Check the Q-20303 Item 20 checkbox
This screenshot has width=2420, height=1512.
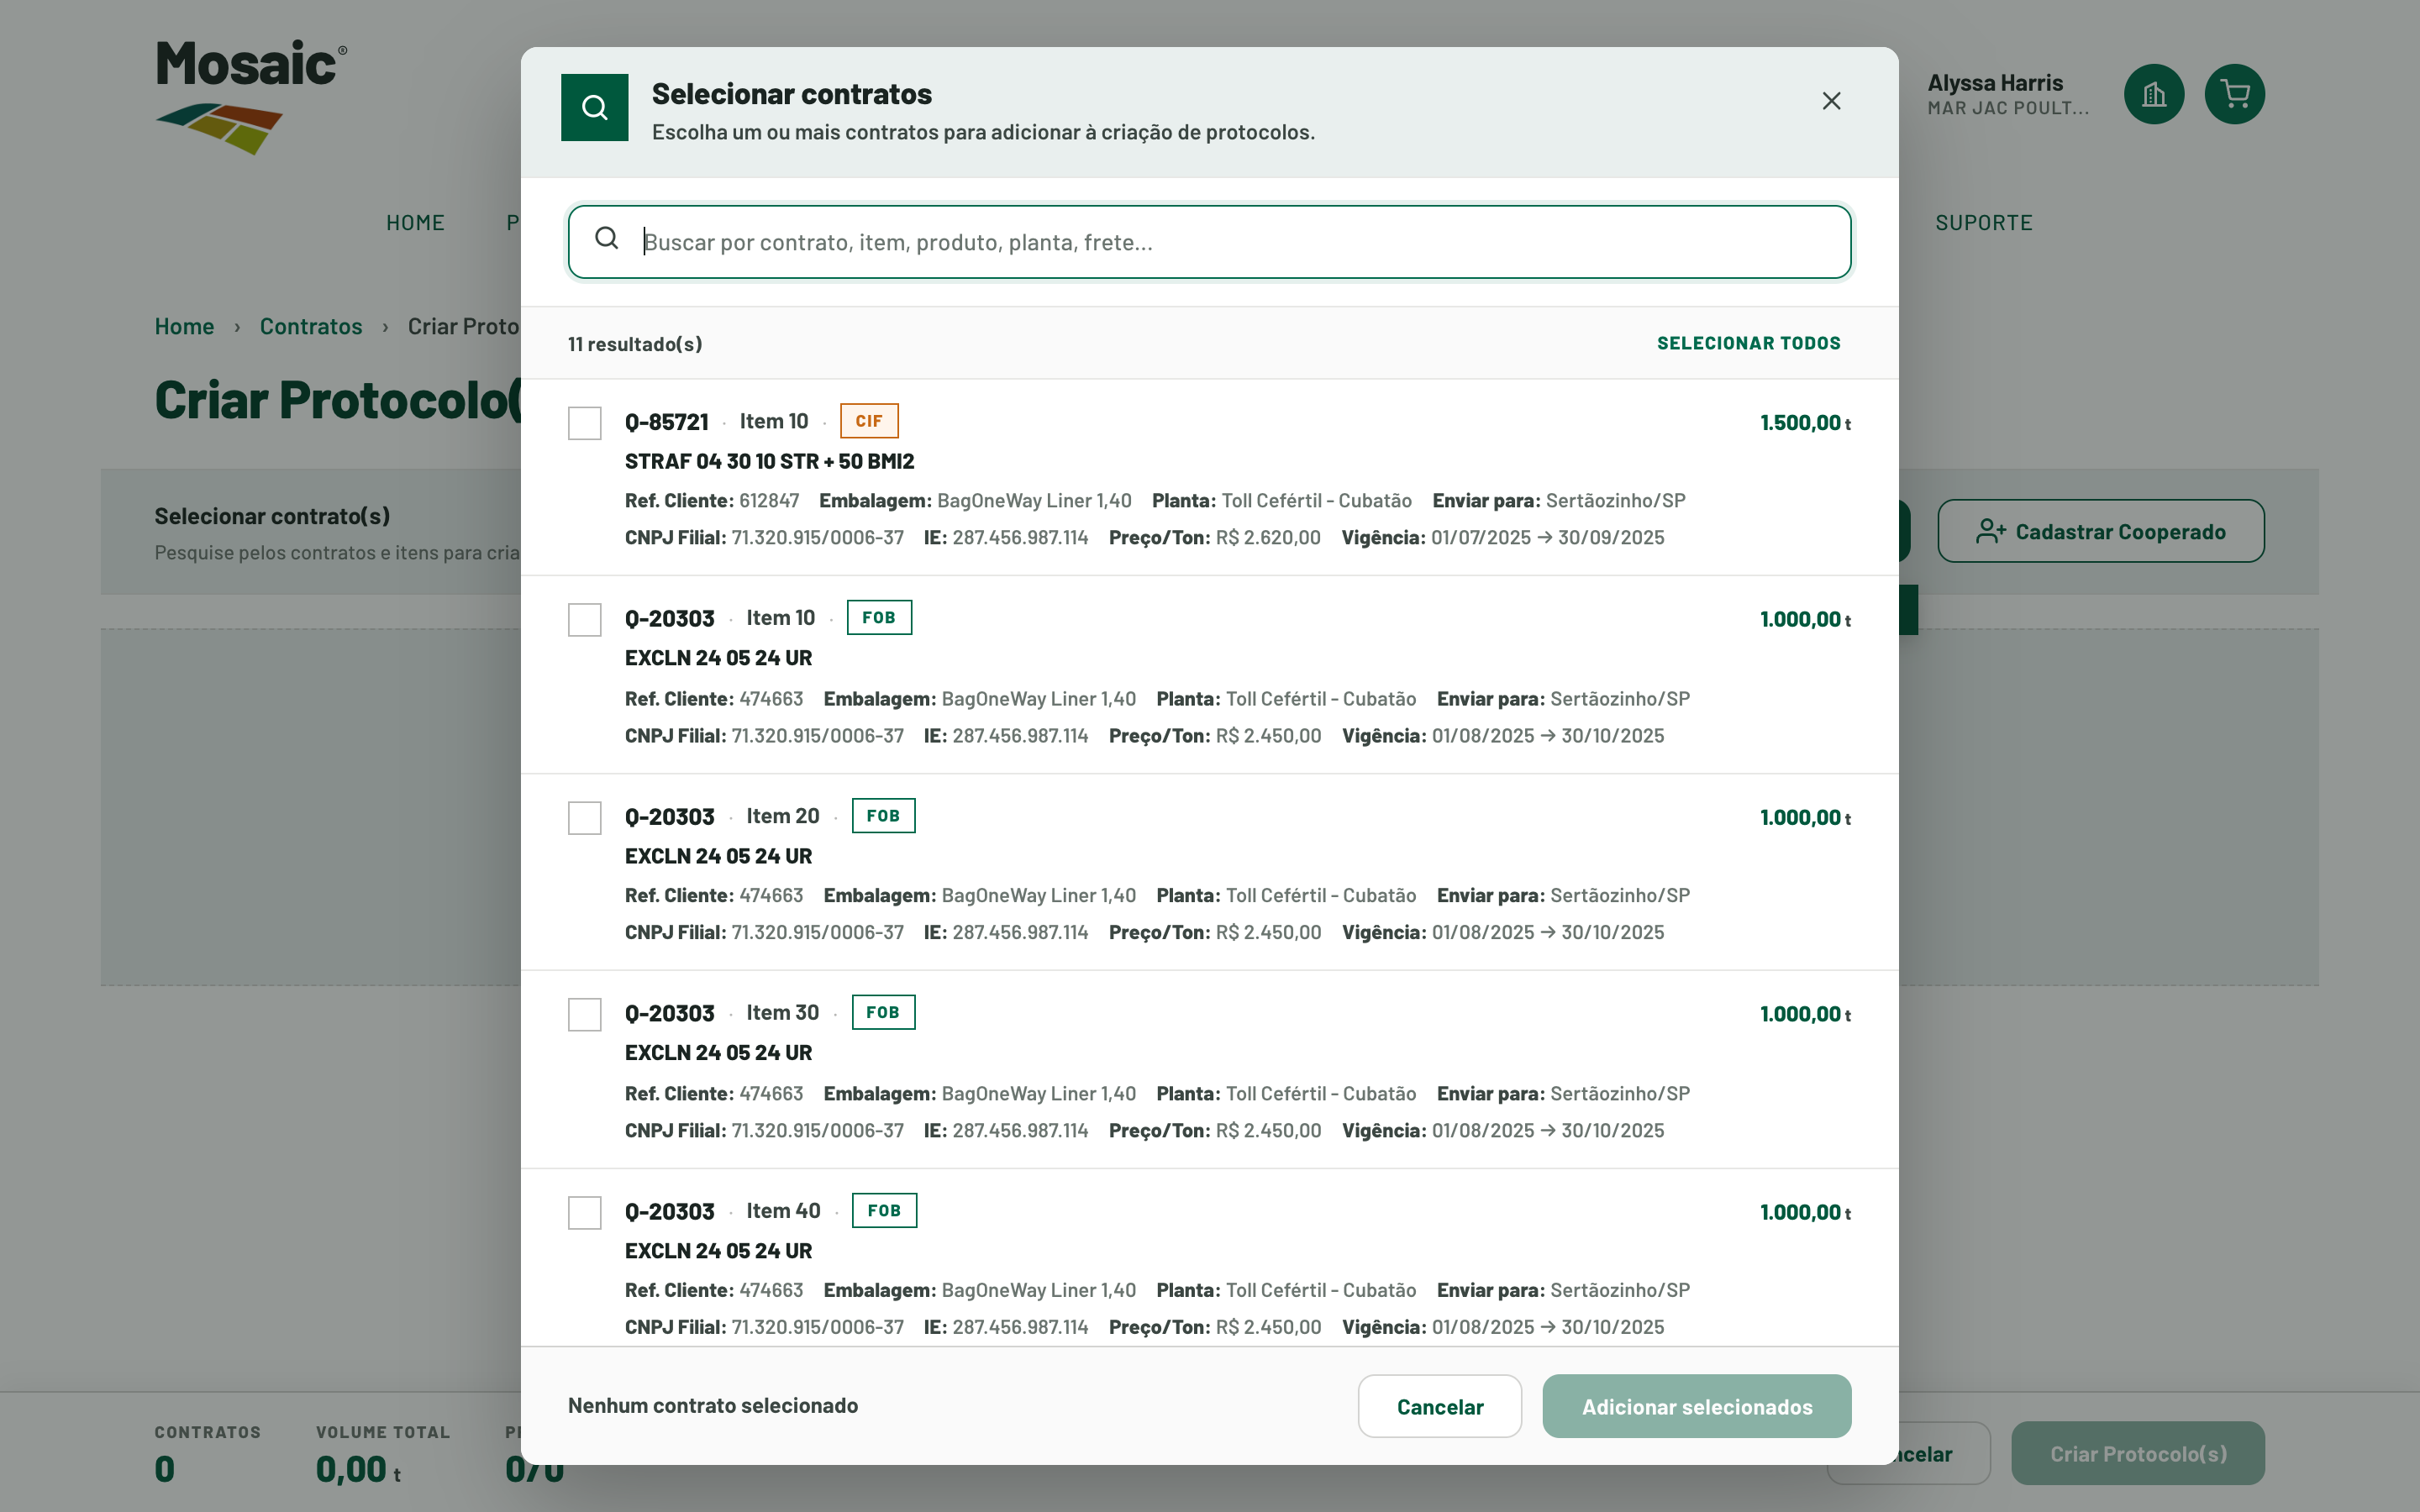click(585, 818)
